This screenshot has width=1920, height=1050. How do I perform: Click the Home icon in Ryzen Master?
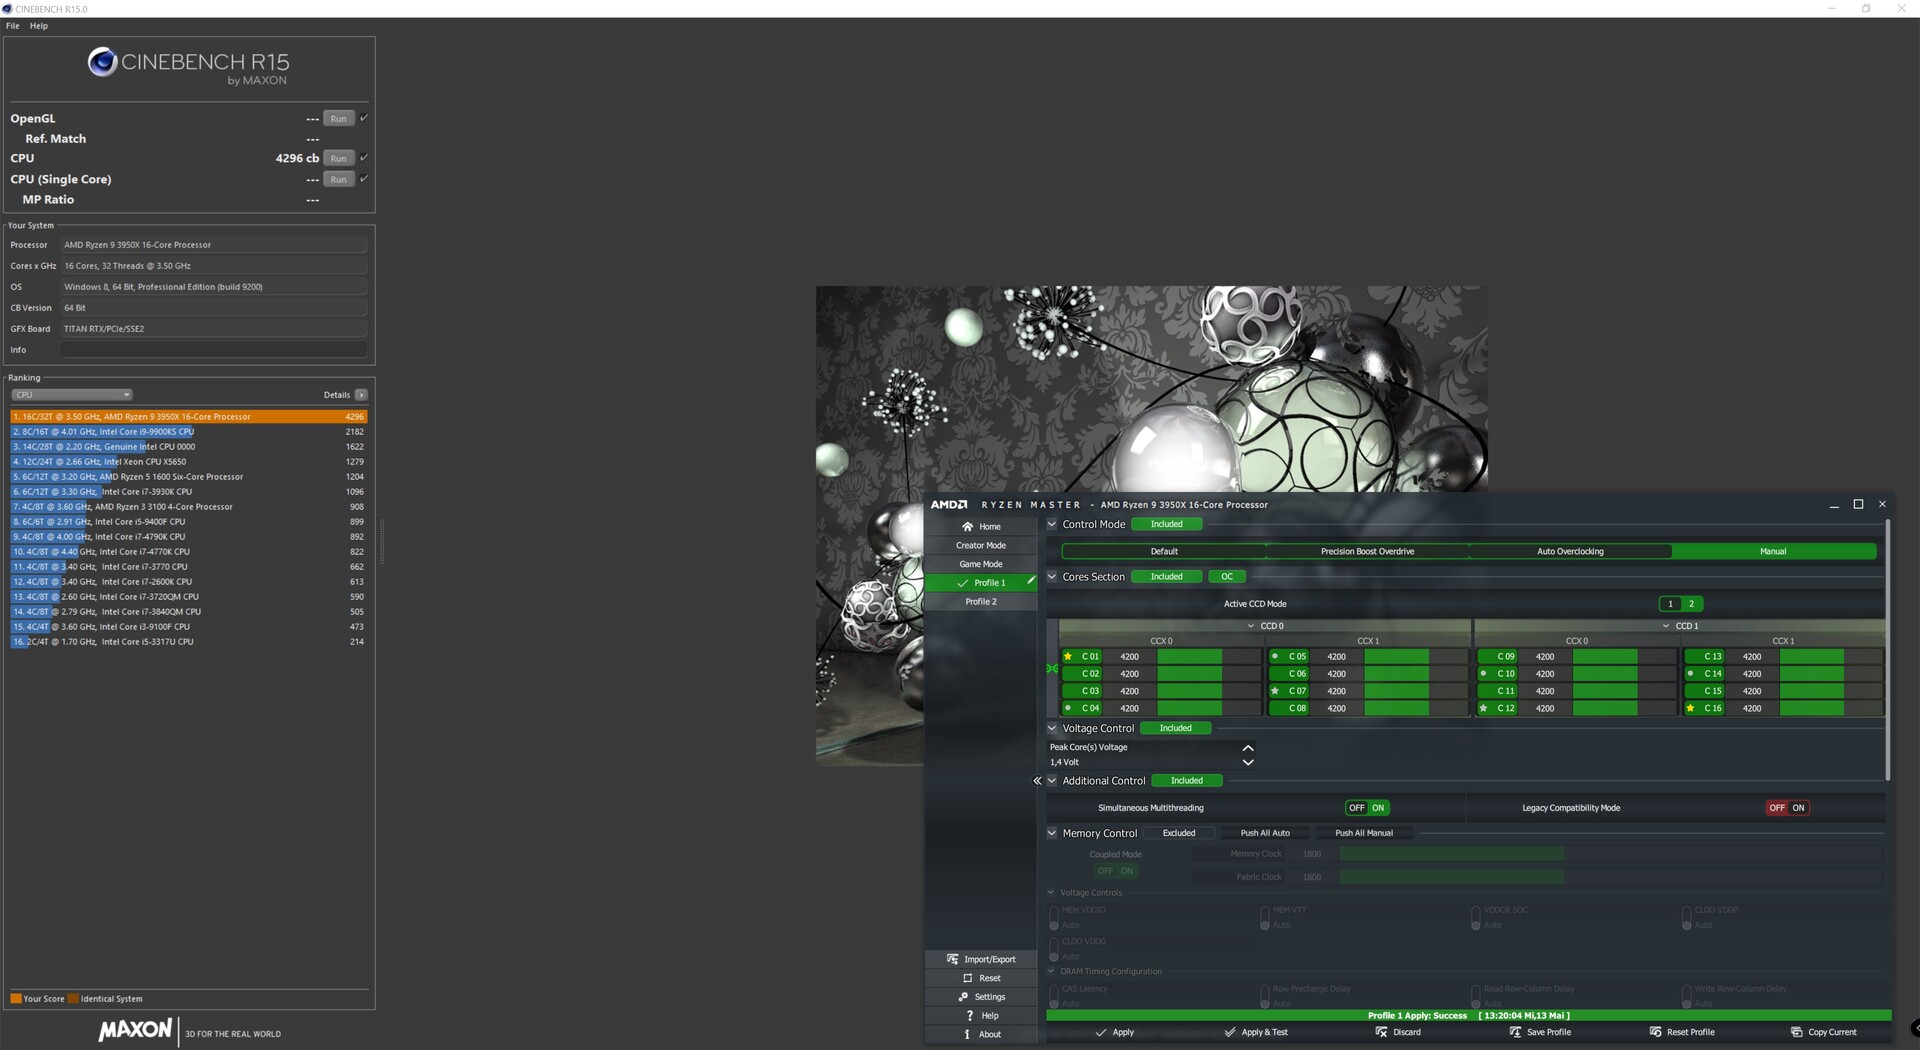point(967,527)
